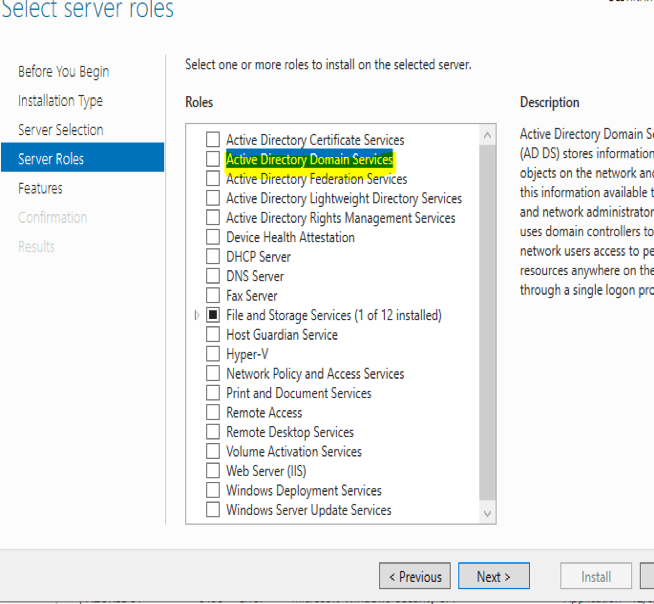Select the Print and Document Services role
Viewport: 654px width, 604px height.
coord(298,393)
